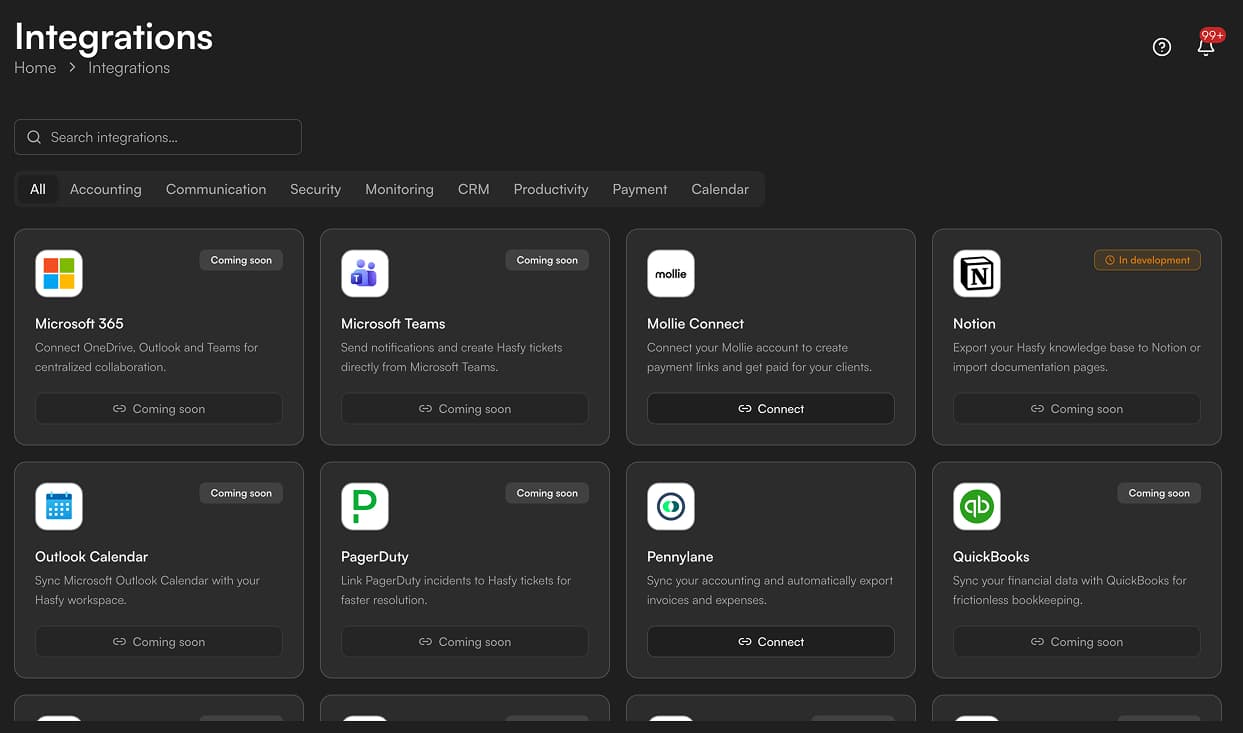
Task: Filter by the Payment tab
Action: 640,189
